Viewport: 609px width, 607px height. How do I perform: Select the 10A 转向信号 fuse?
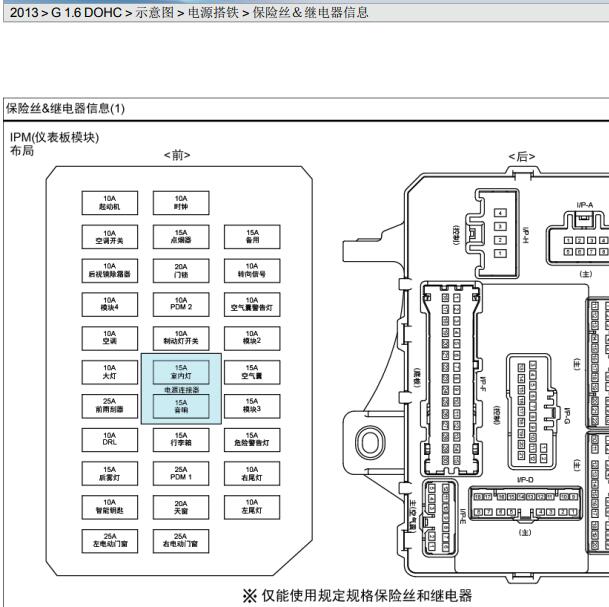coord(252,271)
